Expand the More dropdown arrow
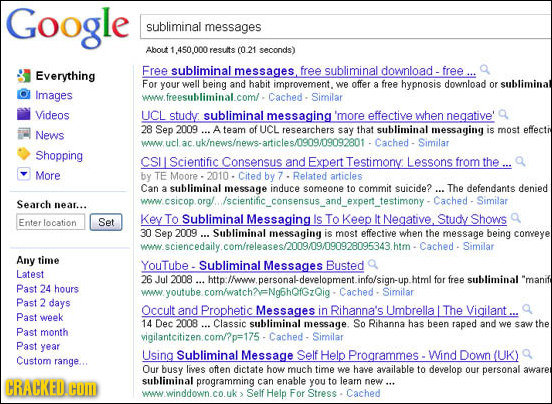552x404 pixels. click(23, 174)
